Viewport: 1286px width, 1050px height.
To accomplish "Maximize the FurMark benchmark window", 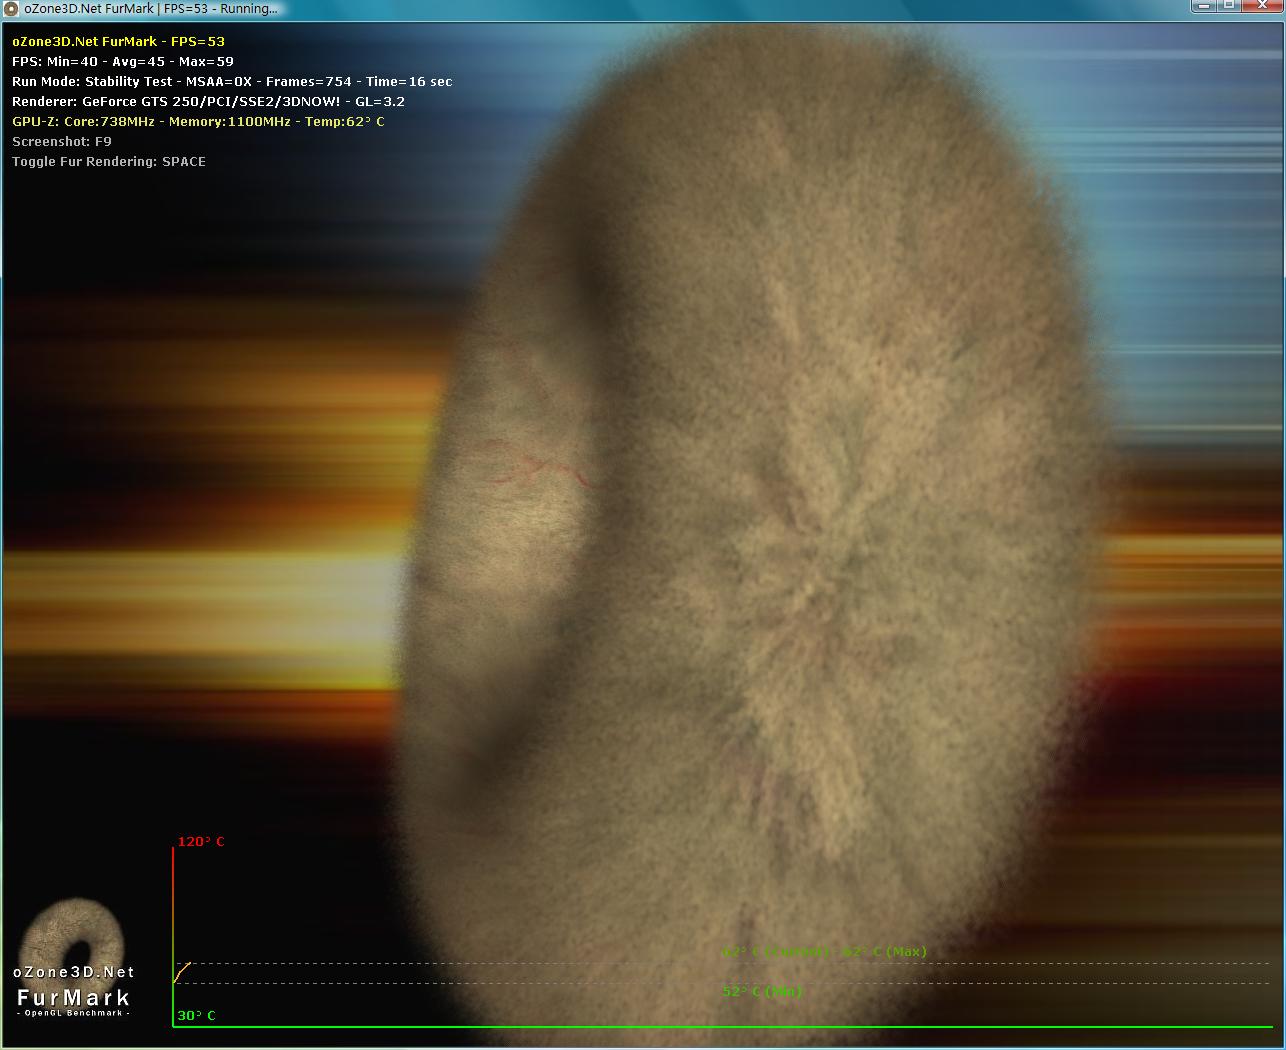I will coord(1229,6).
